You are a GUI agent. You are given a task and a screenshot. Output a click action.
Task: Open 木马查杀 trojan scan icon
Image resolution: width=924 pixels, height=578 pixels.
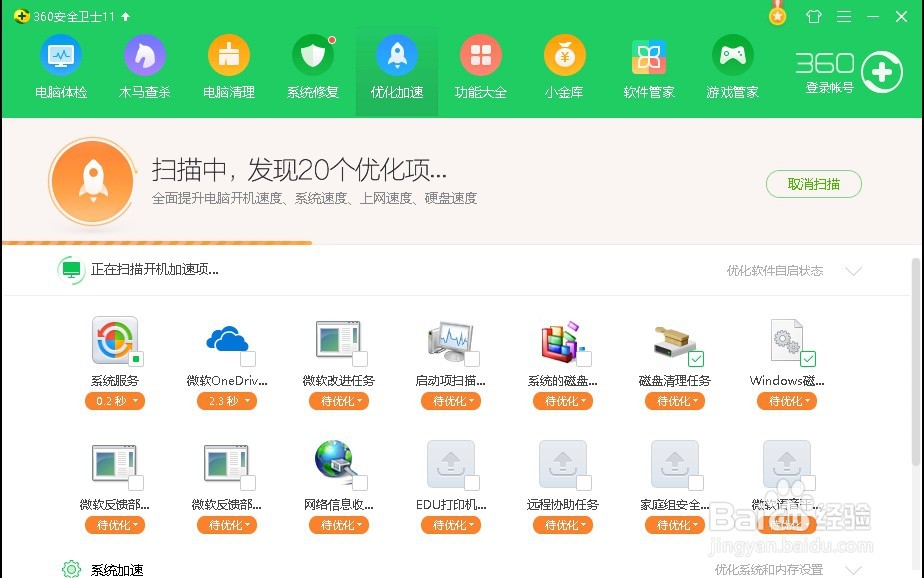[144, 55]
